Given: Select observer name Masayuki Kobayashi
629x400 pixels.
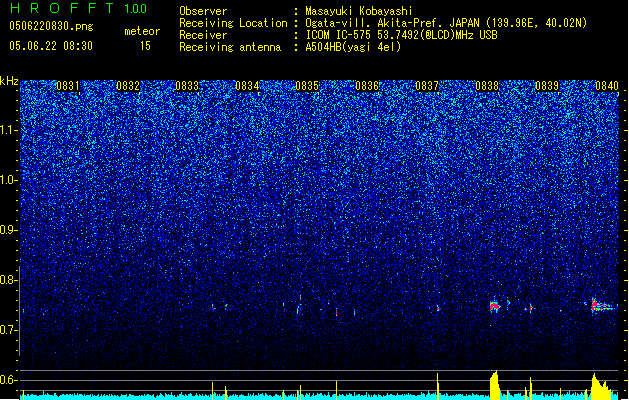Looking at the screenshot, I should coord(359,11).
